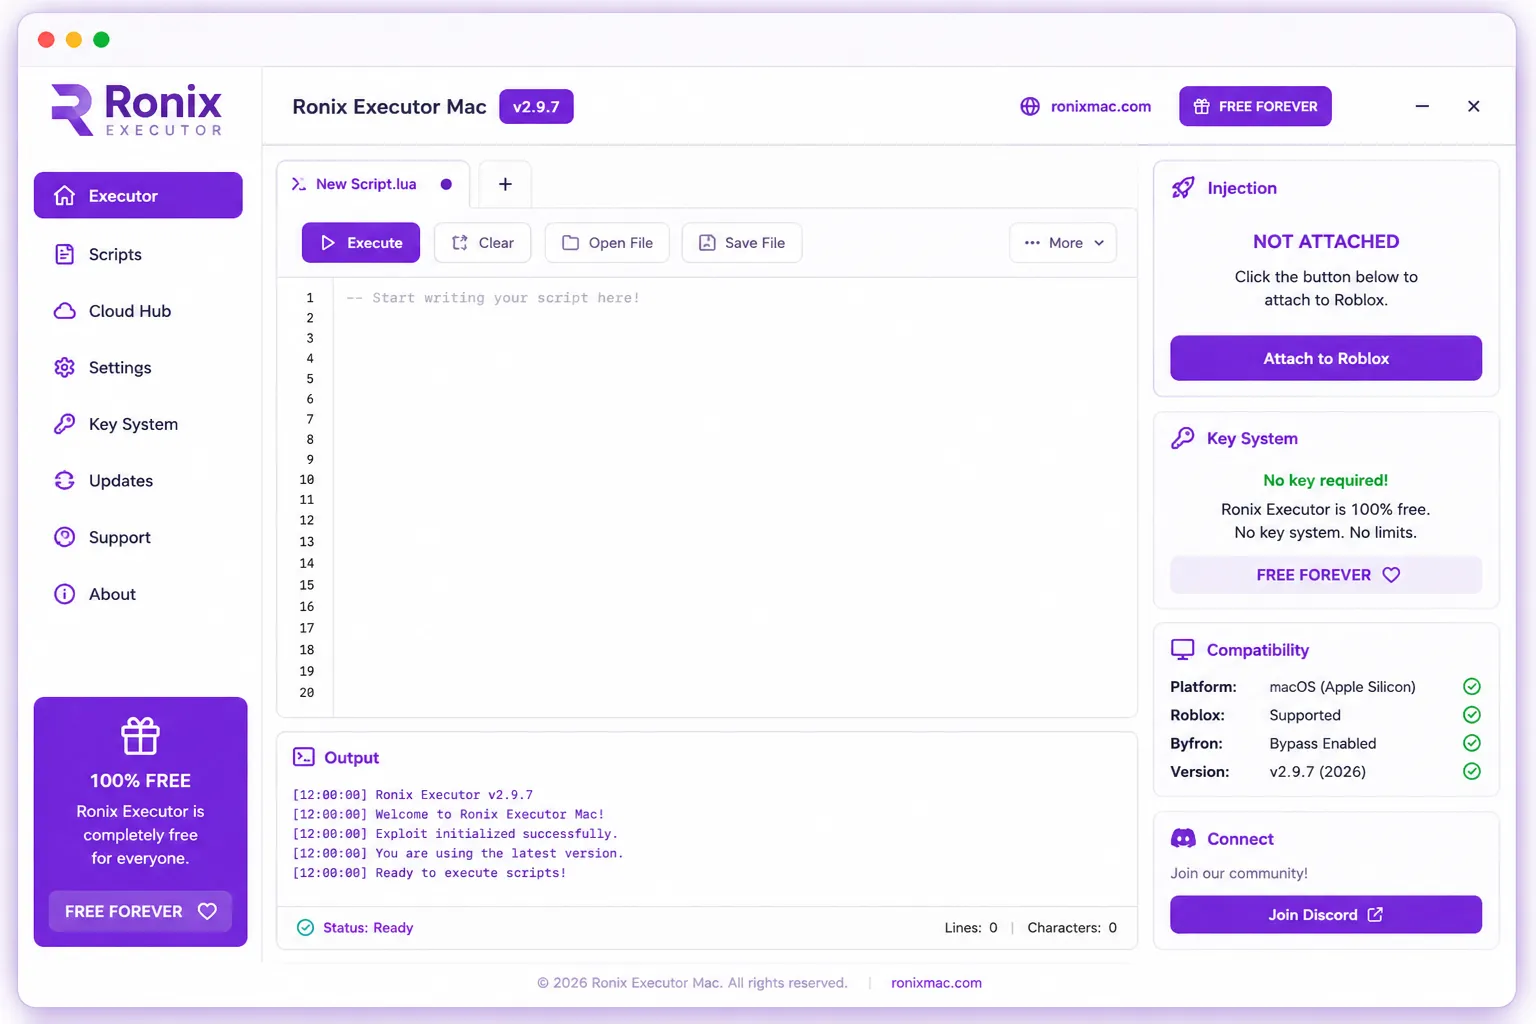This screenshot has width=1536, height=1024.
Task: Click the macOS yellow minimize traffic light
Action: (x=73, y=40)
